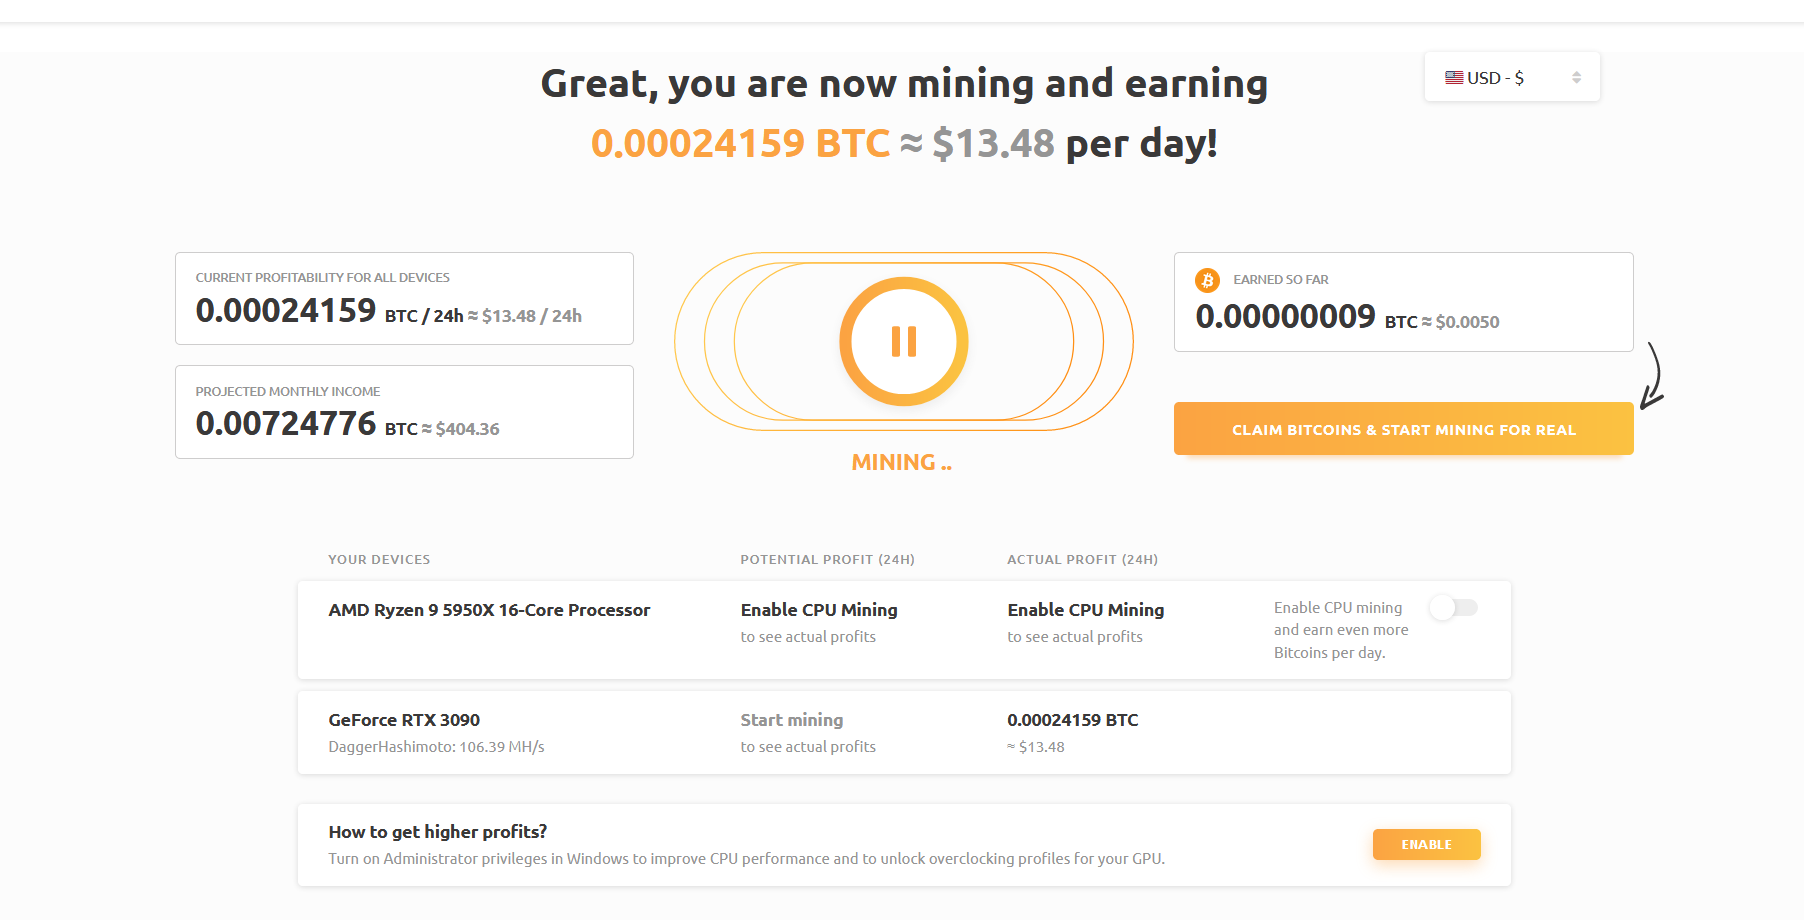Click the Bitcoin icon beside Earned So Far

click(1207, 280)
